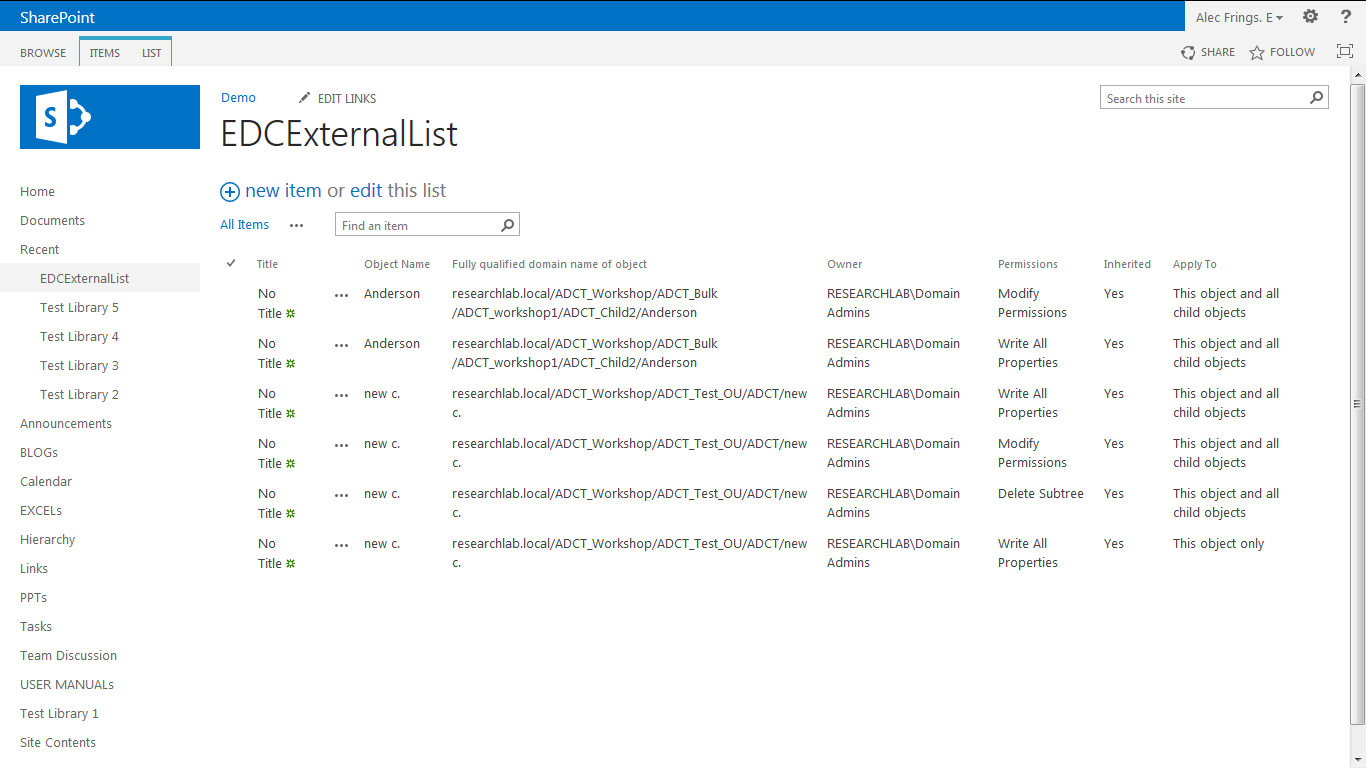Open PPTs in the left navigation

(33, 597)
